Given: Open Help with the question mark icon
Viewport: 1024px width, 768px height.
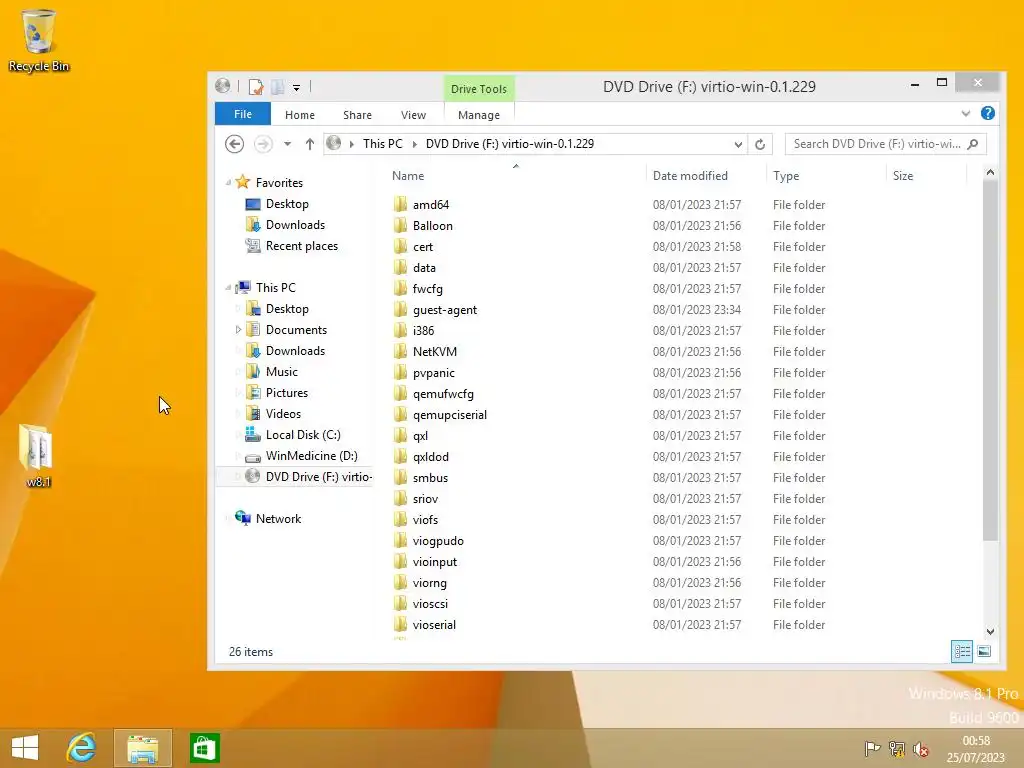Looking at the screenshot, I should (x=987, y=114).
